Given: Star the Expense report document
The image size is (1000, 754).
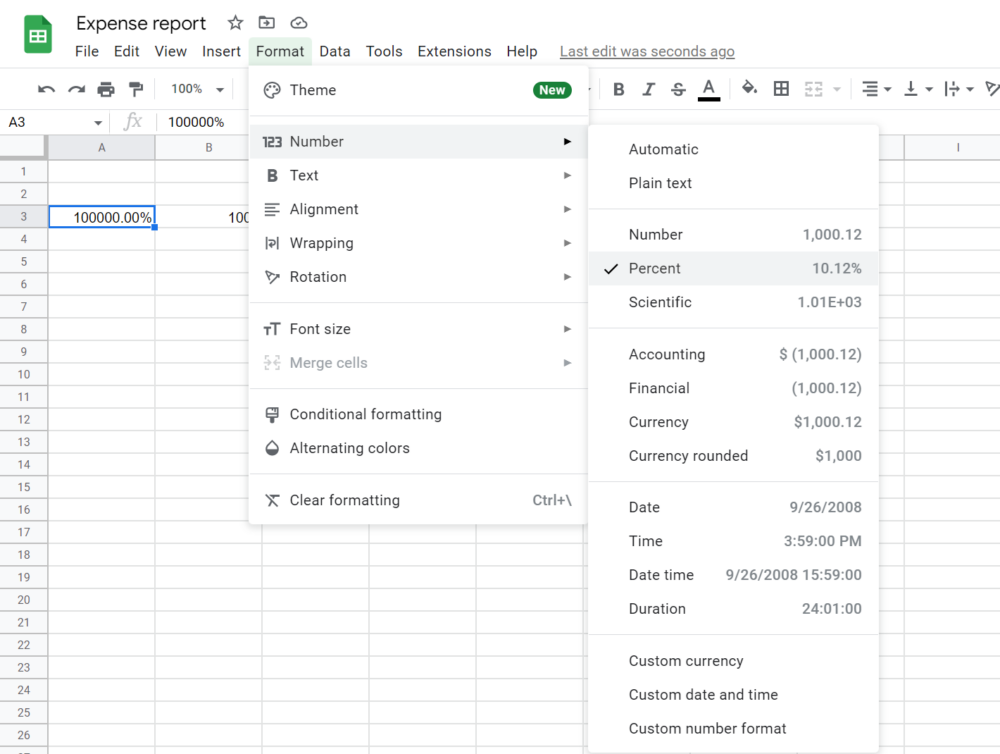Looking at the screenshot, I should point(235,22).
